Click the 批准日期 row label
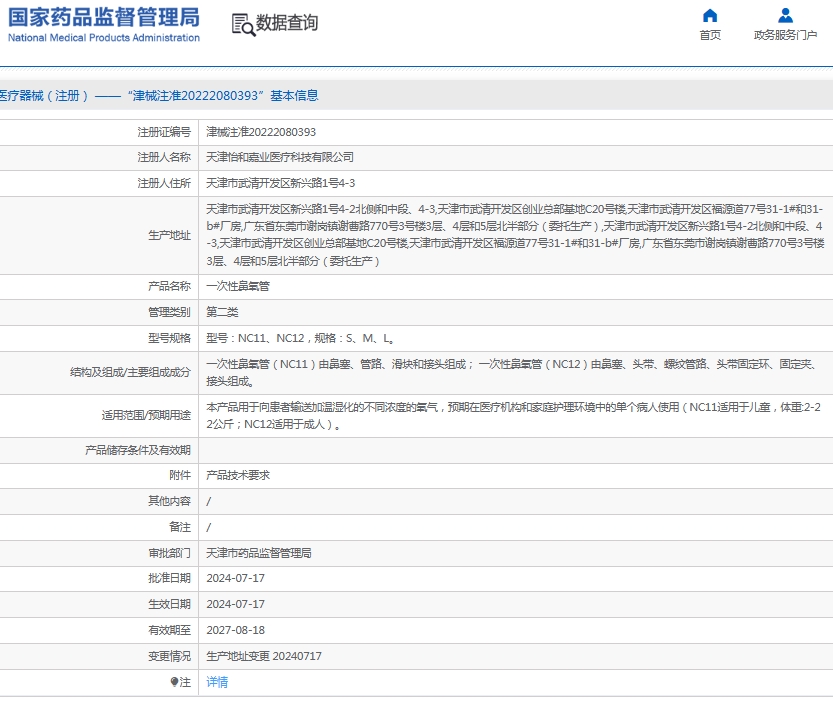Image resolution: width=833 pixels, height=702 pixels. point(169,578)
